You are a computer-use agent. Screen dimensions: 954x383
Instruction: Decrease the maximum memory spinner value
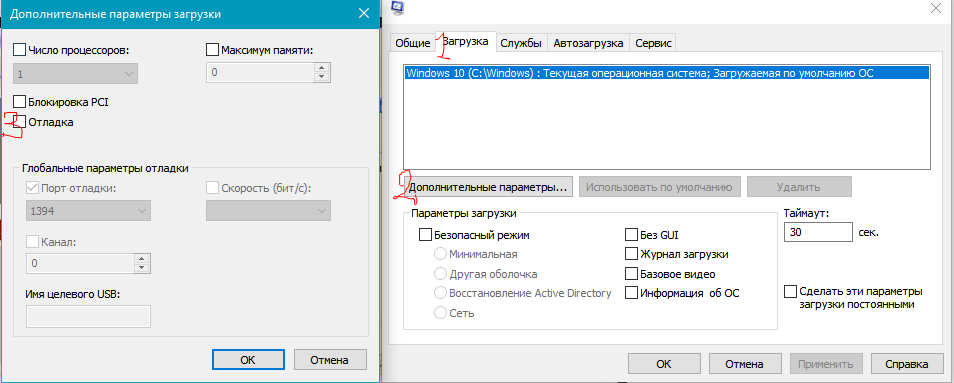coord(323,78)
